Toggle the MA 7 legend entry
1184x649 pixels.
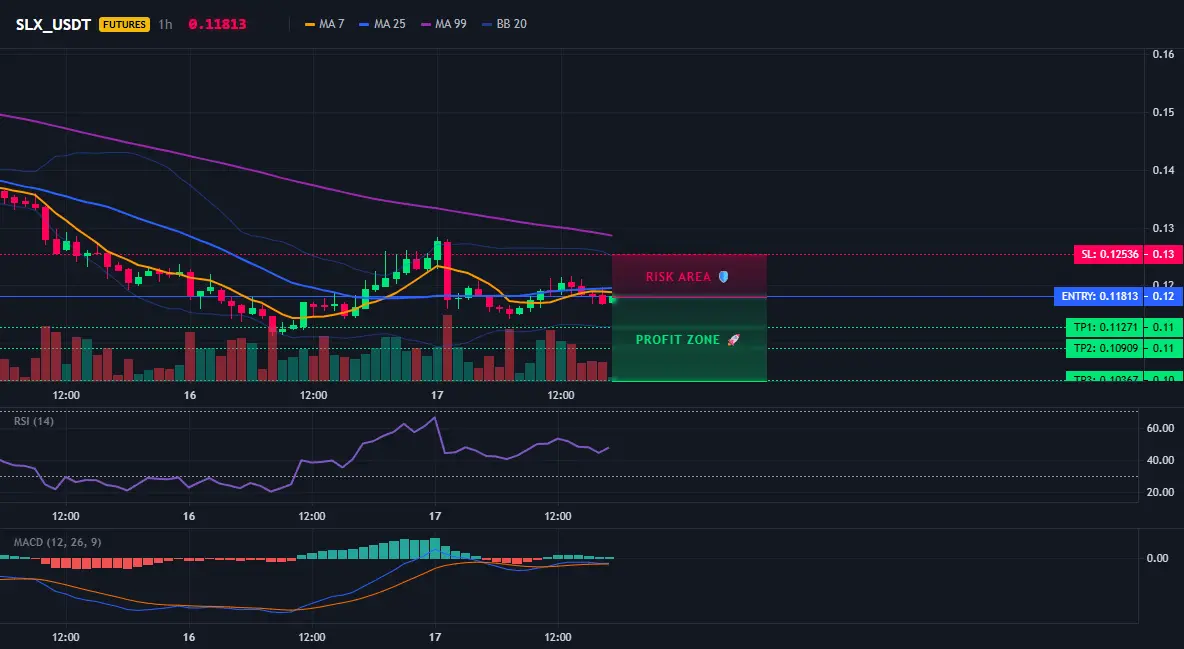tap(325, 24)
